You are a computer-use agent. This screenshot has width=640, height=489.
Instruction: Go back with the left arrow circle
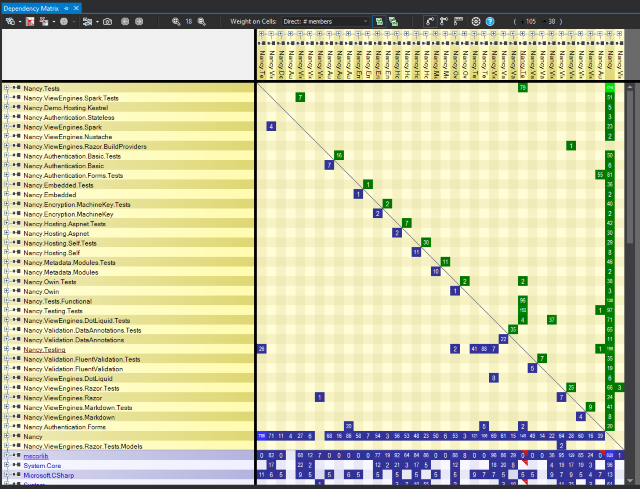point(125,21)
